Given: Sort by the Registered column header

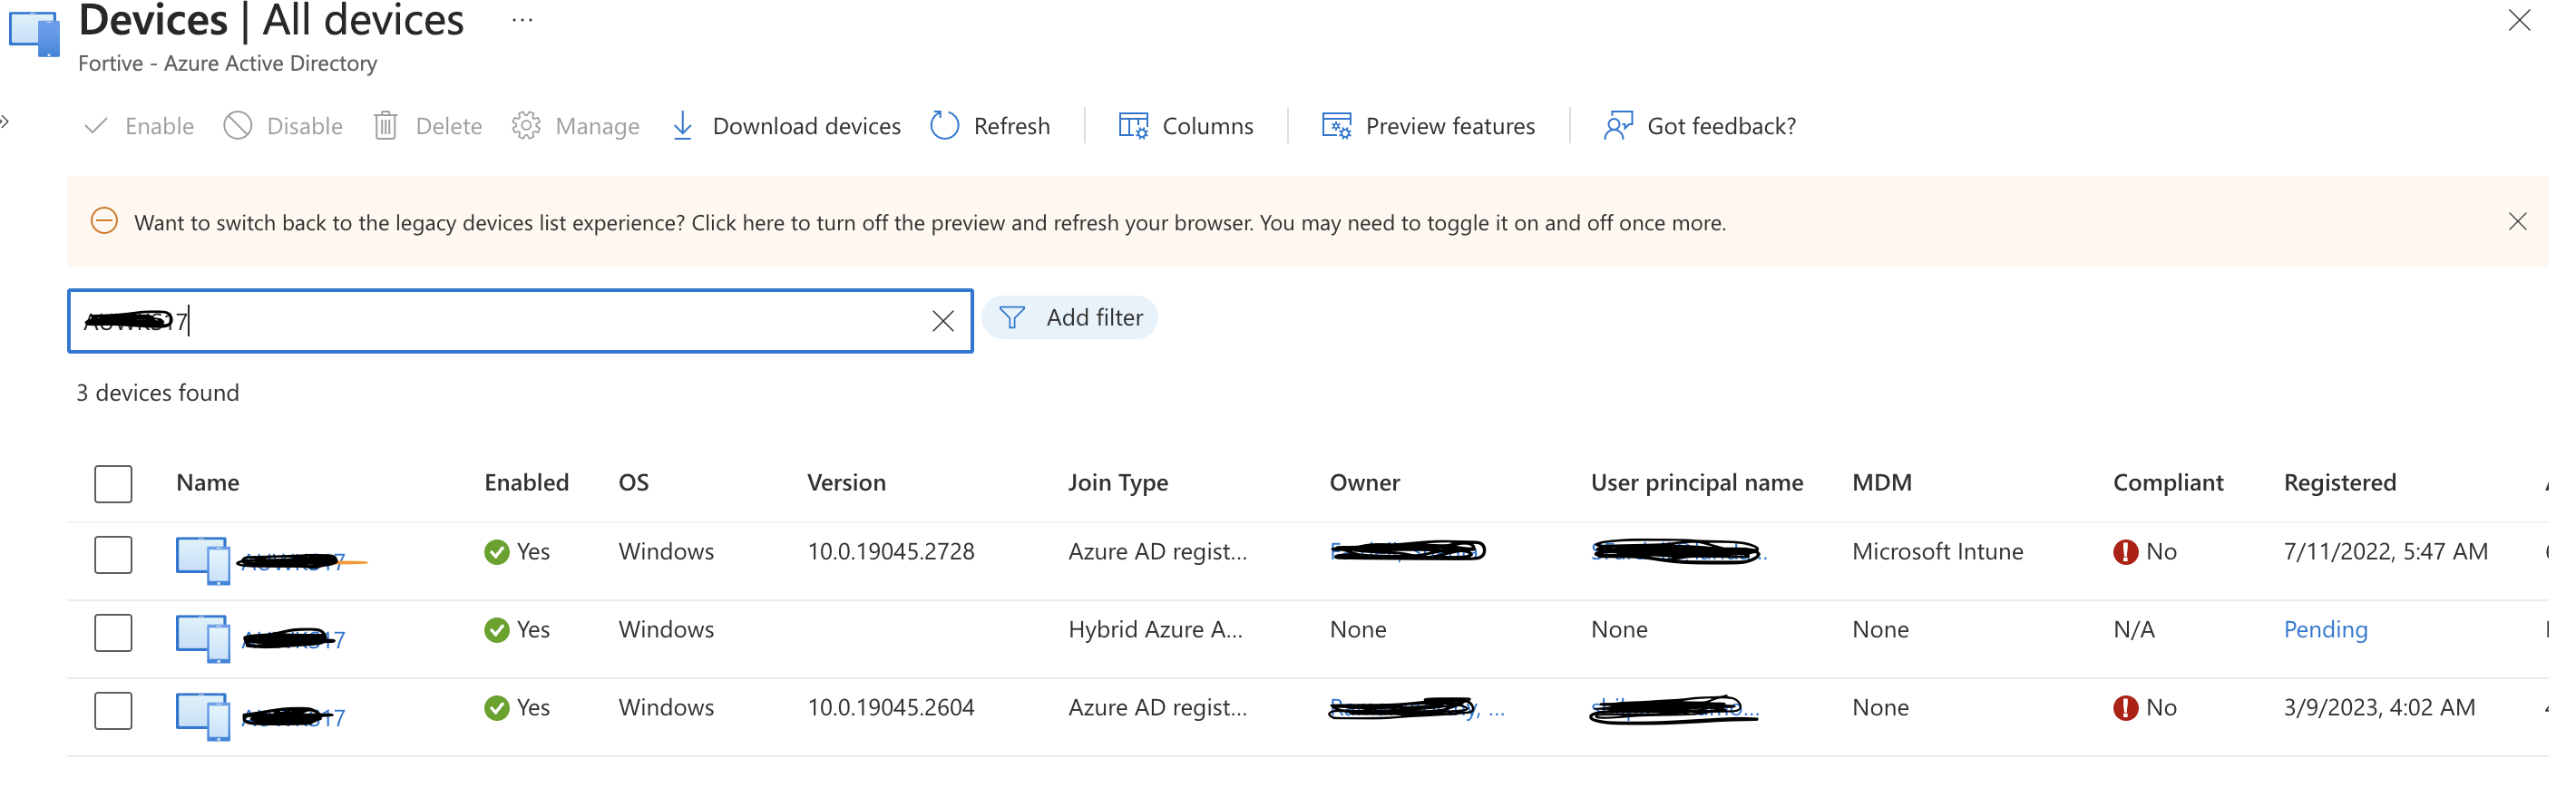Looking at the screenshot, I should [2339, 483].
